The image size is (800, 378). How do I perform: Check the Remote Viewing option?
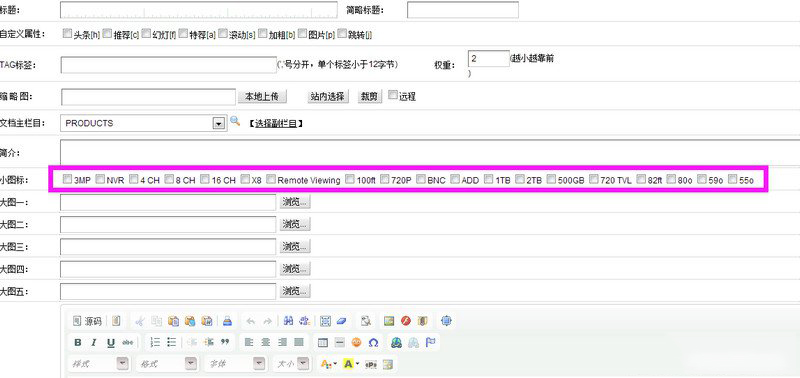271,179
